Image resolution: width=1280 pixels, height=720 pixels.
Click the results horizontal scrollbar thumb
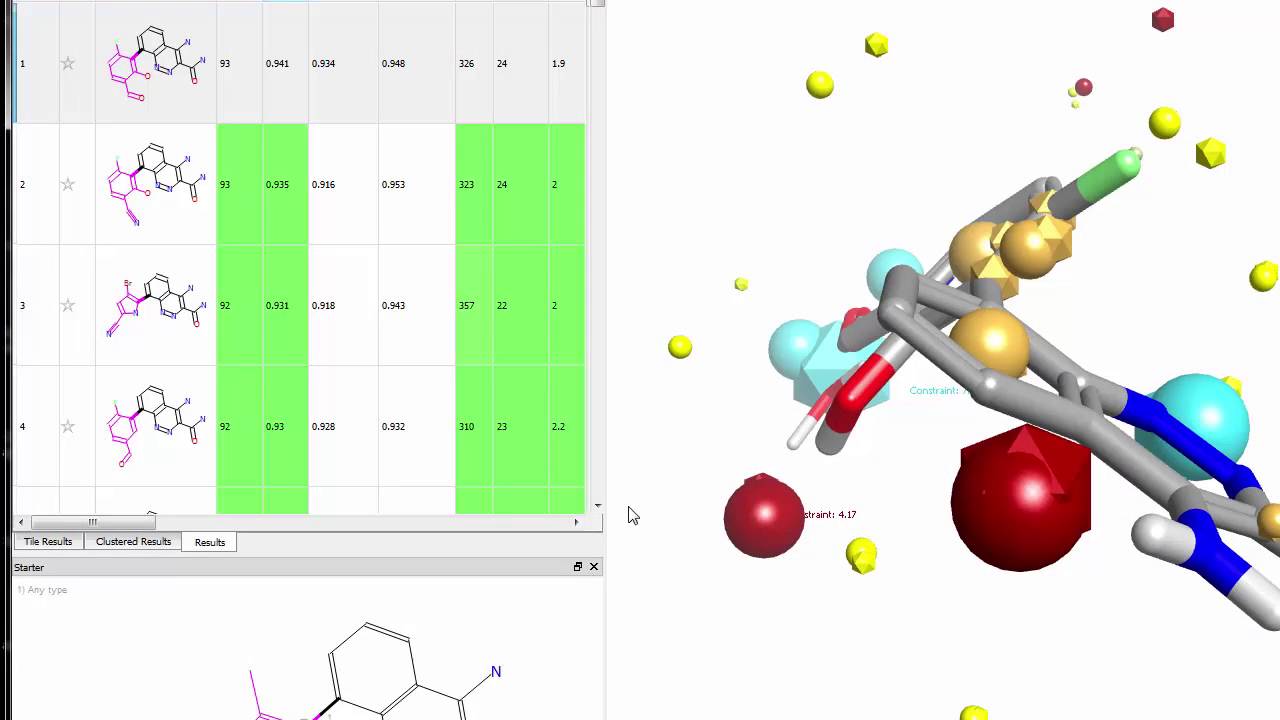92,522
